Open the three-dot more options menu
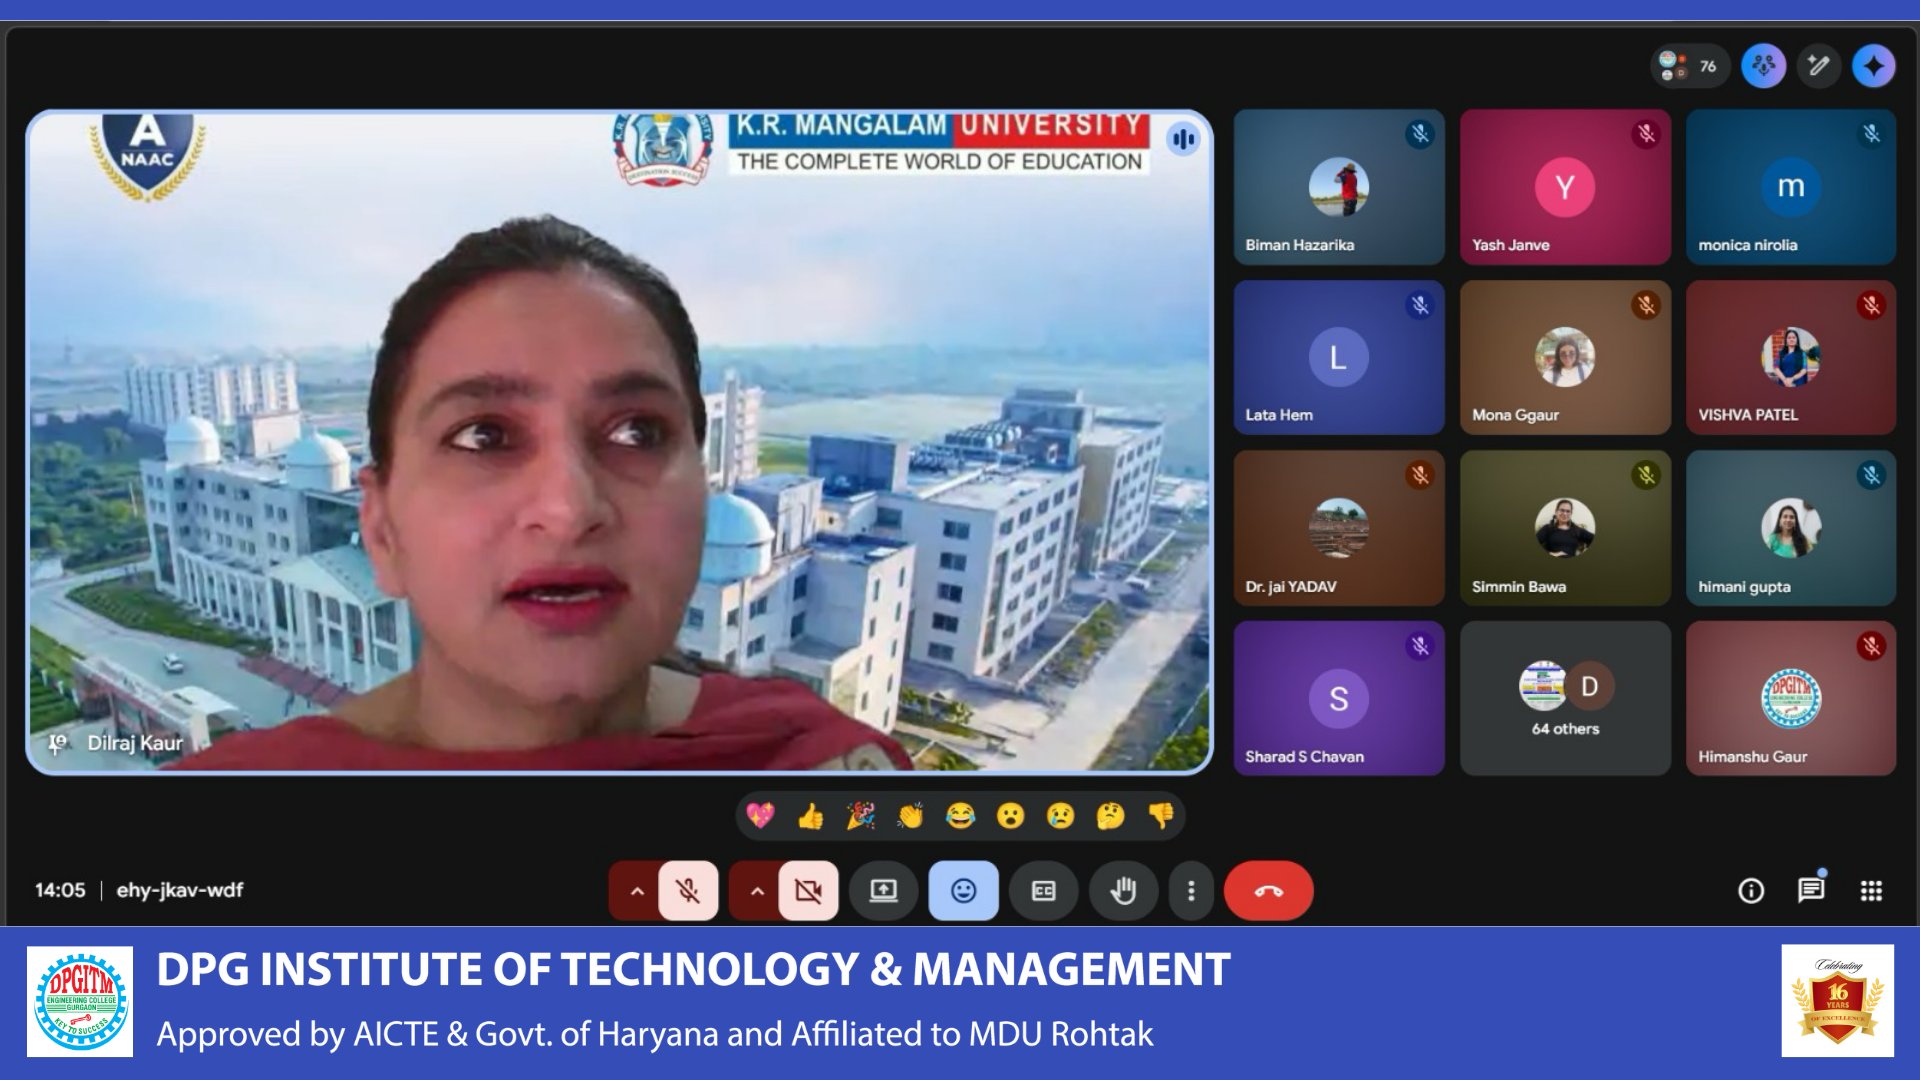 pyautogui.click(x=1190, y=890)
